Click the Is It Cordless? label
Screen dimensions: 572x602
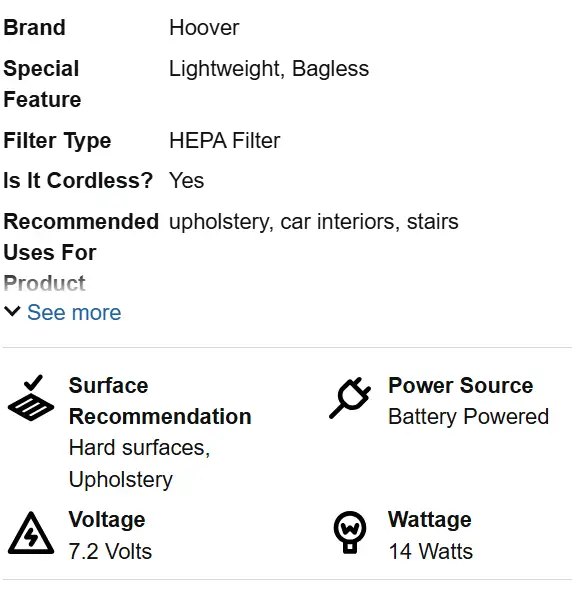[78, 180]
